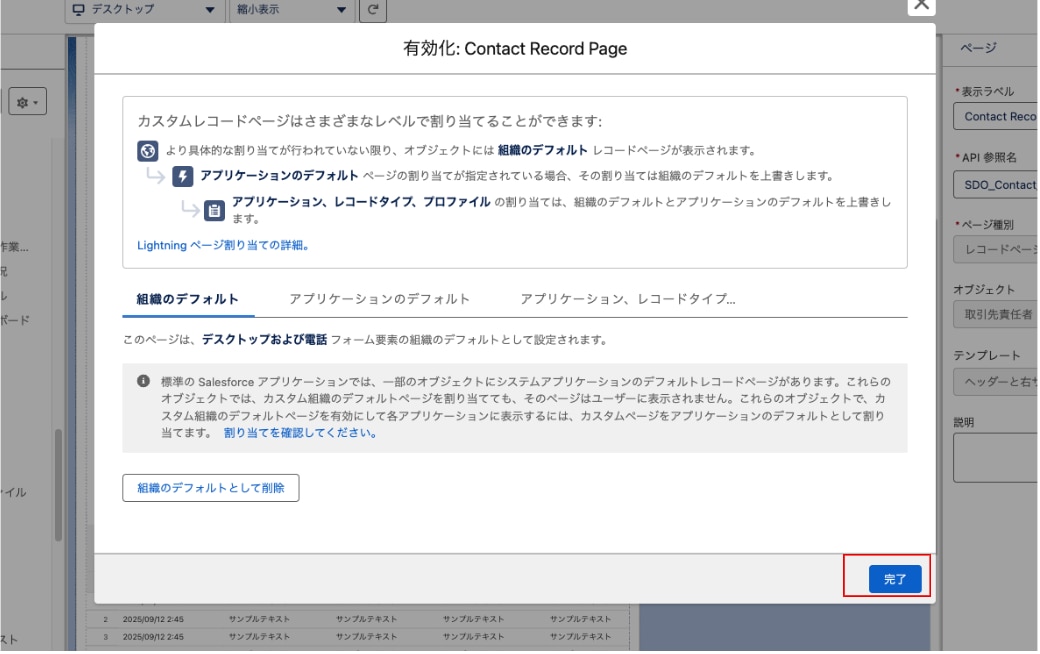
Task: Expand the 縮小表示 zoom dropdown
Action: 291,10
